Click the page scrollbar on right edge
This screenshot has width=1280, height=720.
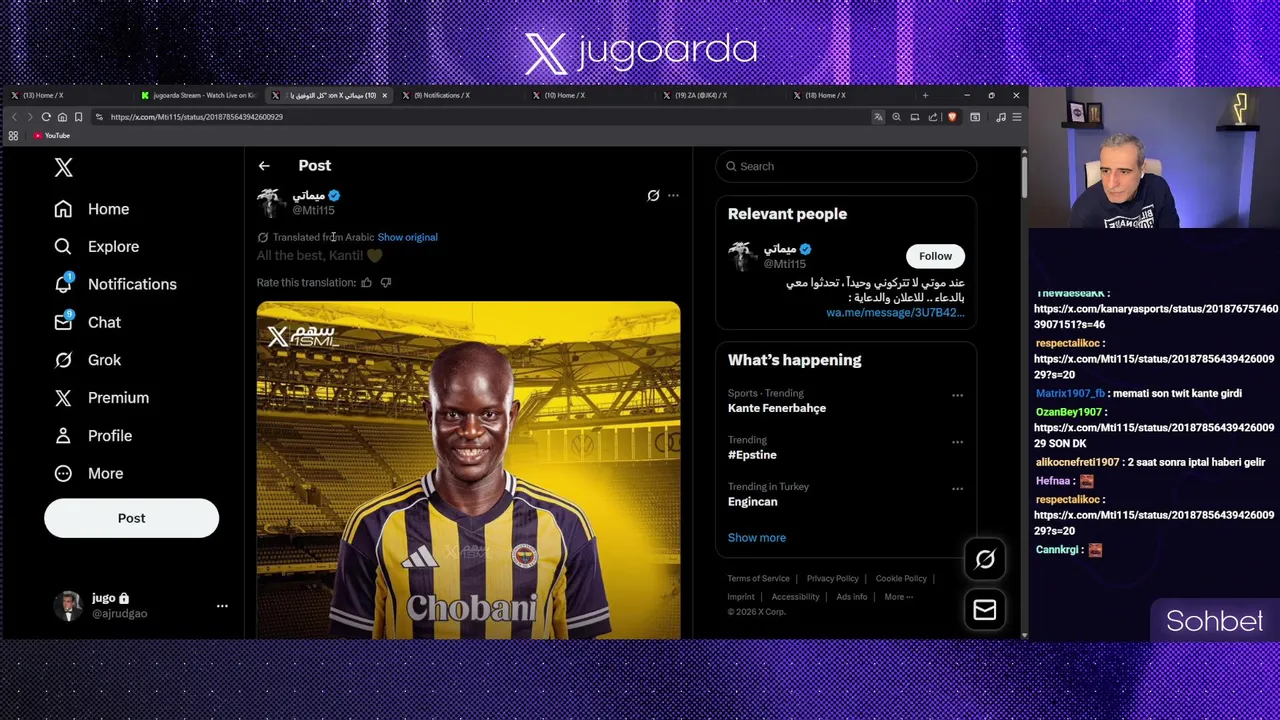(1023, 176)
